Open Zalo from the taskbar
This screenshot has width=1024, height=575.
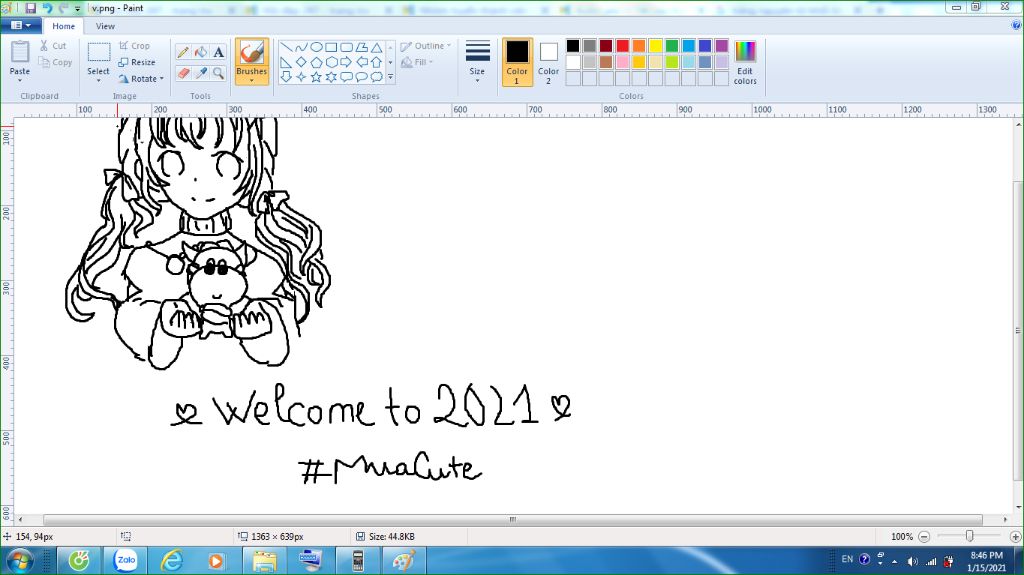click(125, 560)
